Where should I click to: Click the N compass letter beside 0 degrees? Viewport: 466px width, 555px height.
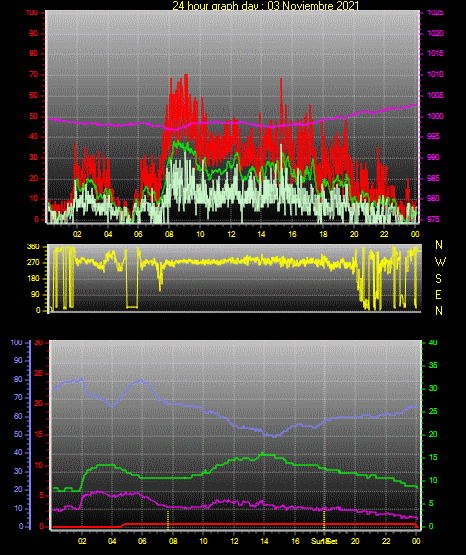point(439,311)
